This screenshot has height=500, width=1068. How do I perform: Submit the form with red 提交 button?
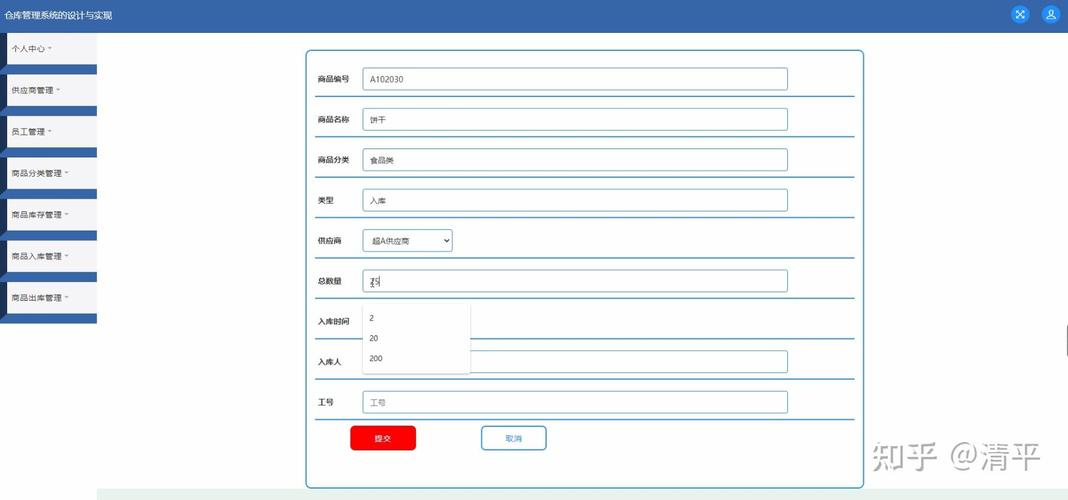click(x=383, y=438)
